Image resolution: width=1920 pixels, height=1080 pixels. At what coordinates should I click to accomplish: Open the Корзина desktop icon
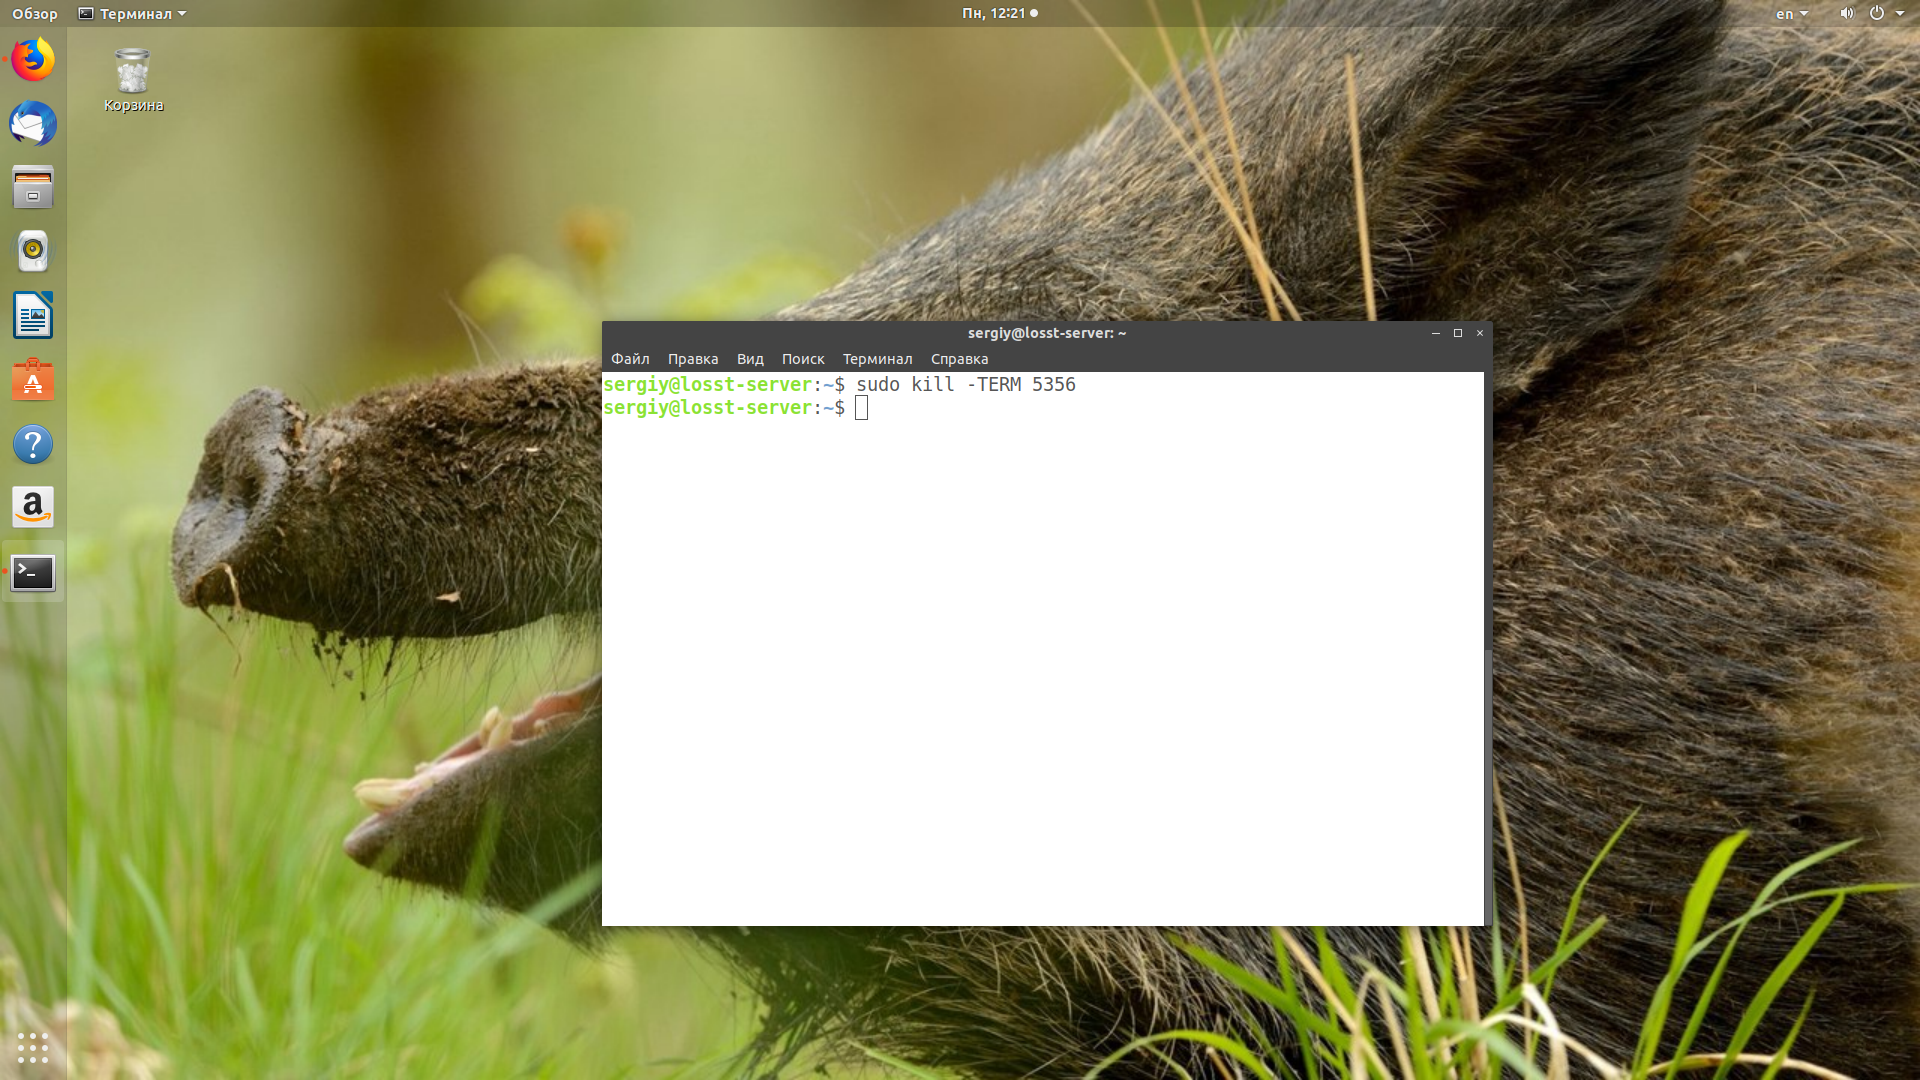pyautogui.click(x=133, y=80)
